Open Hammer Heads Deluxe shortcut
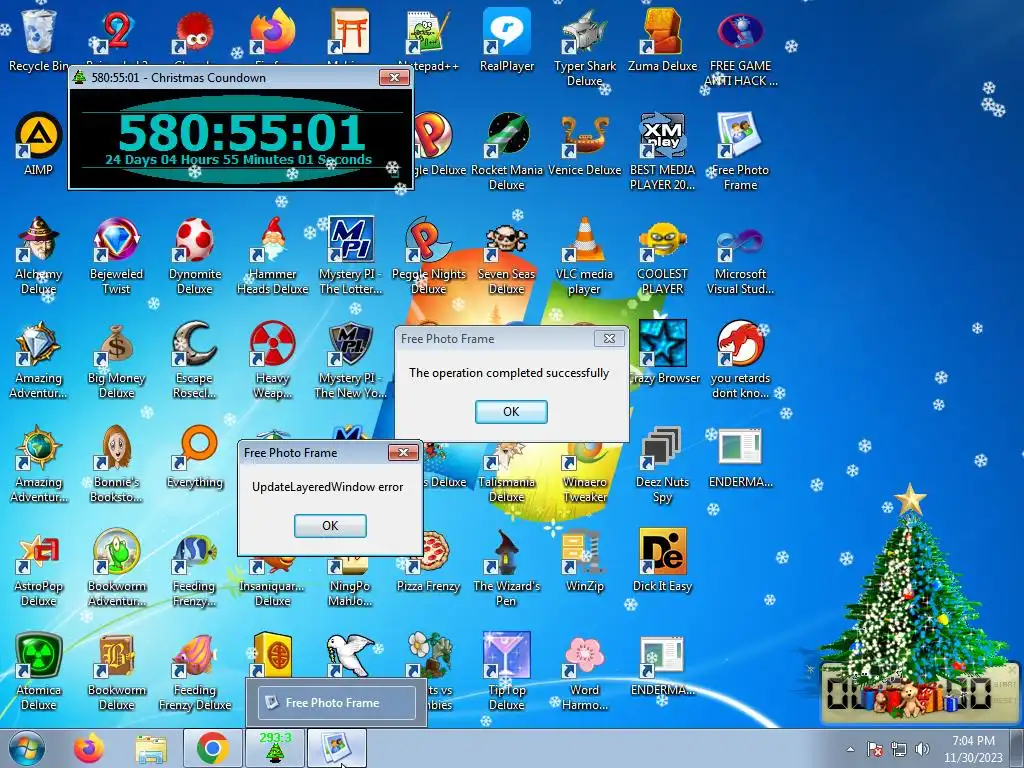The width and height of the screenshot is (1024, 768). click(x=272, y=255)
